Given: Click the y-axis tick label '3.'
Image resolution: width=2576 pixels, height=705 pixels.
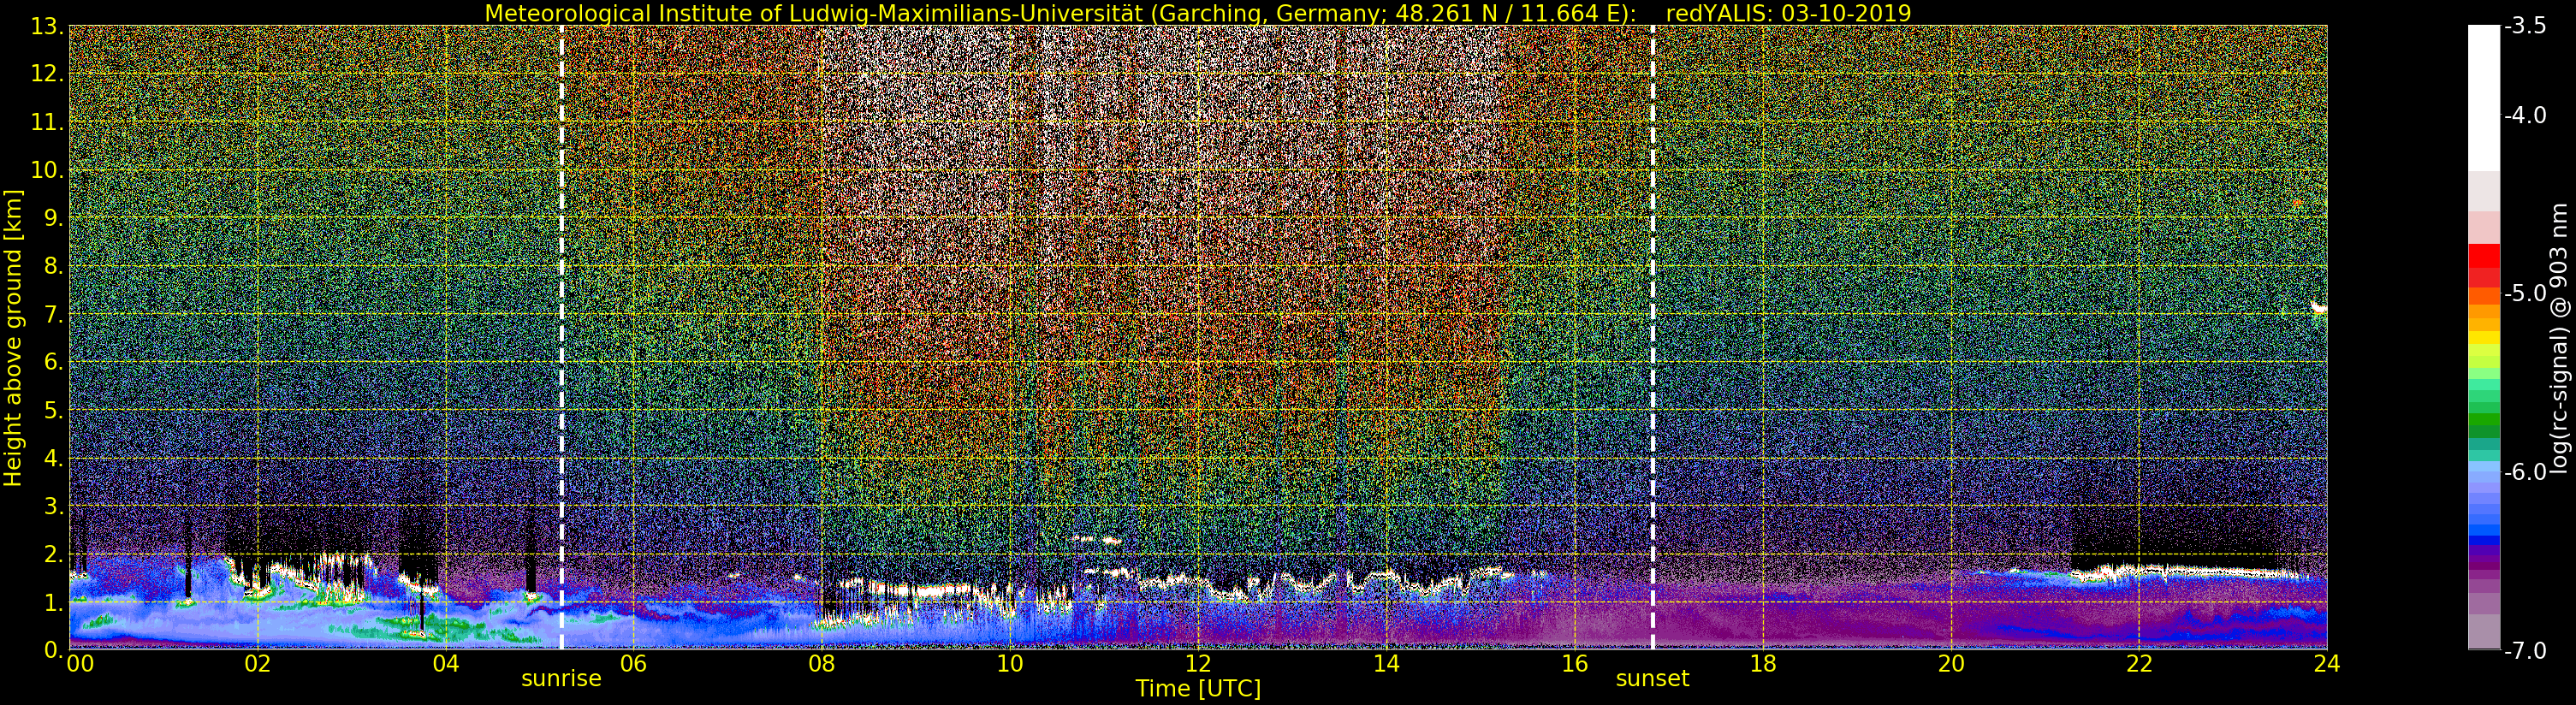Looking at the screenshot, I should point(53,506).
